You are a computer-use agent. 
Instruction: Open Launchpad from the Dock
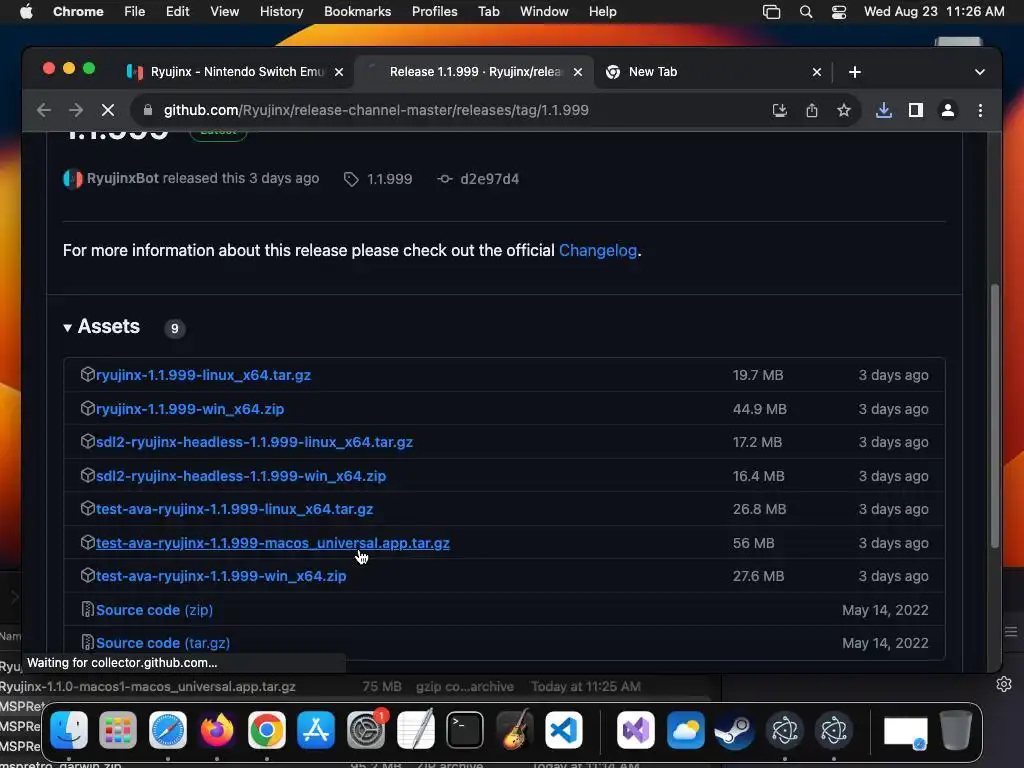[x=118, y=730]
